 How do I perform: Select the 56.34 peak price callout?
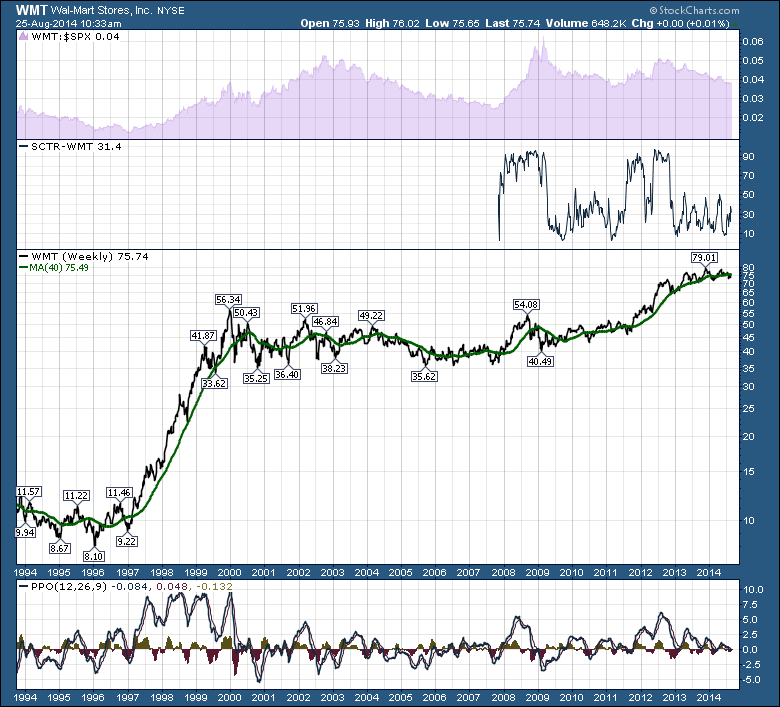tap(229, 299)
